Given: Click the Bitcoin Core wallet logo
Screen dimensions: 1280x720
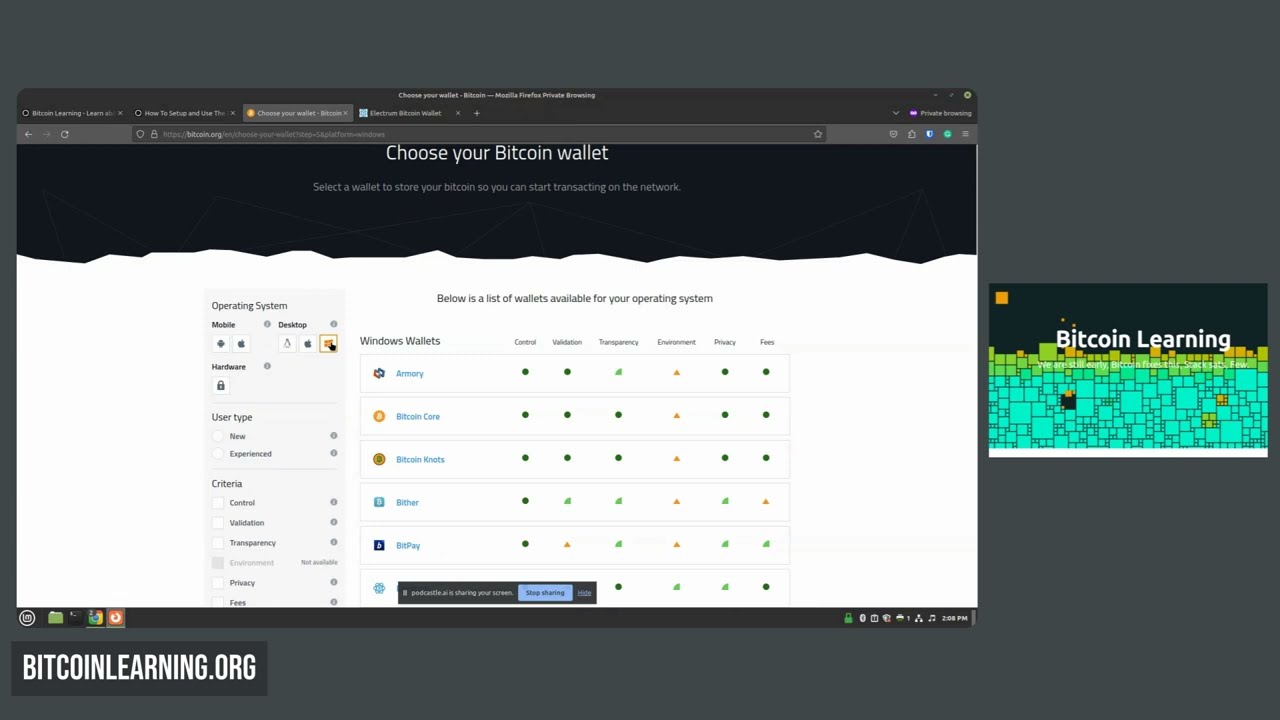Looking at the screenshot, I should point(379,416).
